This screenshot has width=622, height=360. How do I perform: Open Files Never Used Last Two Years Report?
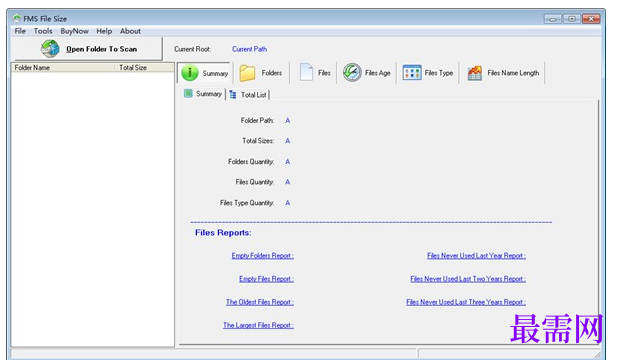(468, 279)
